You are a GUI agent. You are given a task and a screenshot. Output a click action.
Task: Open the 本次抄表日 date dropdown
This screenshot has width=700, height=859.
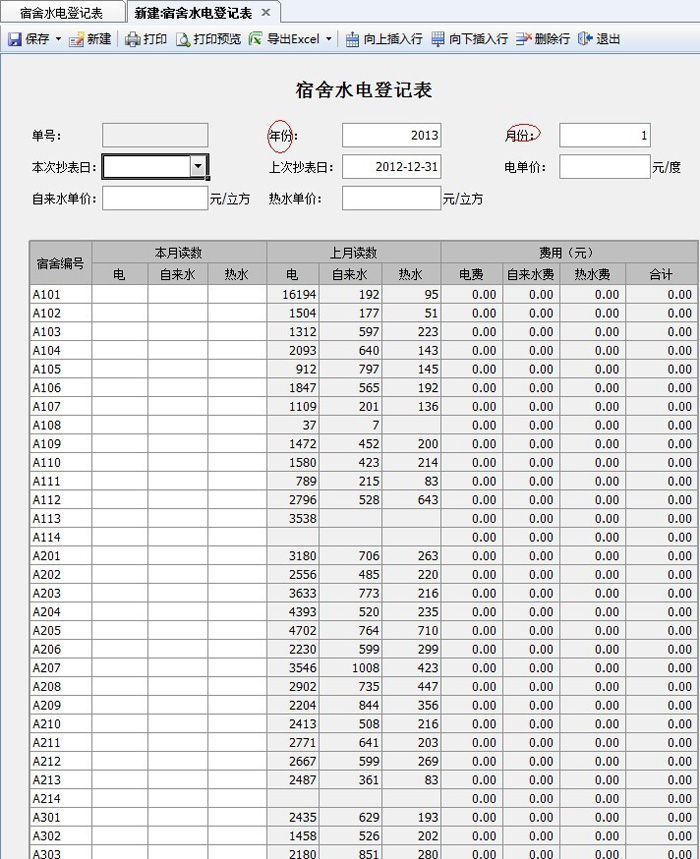point(198,166)
